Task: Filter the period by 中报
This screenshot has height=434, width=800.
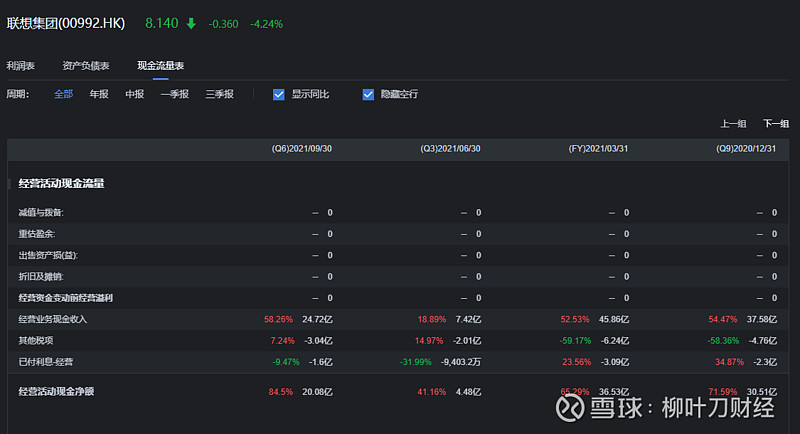Action: pyautogui.click(x=134, y=94)
